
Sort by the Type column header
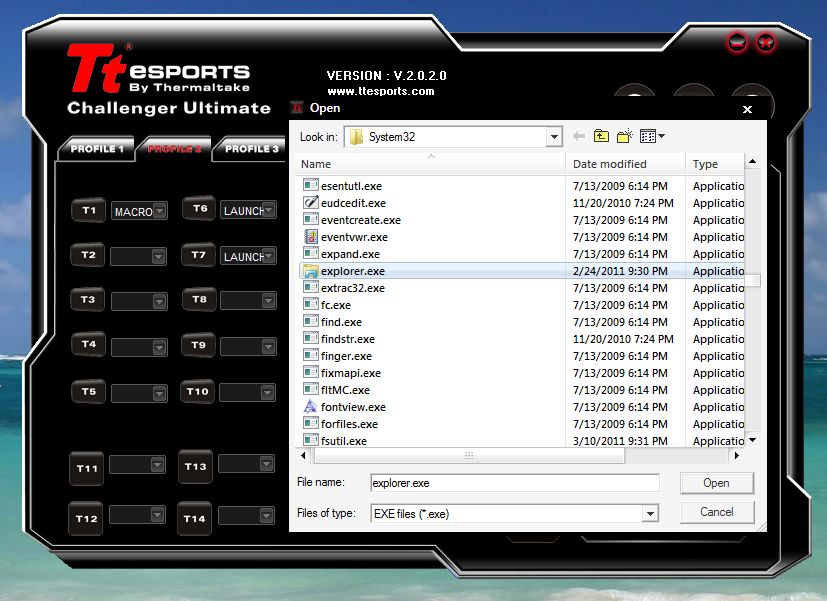point(715,164)
